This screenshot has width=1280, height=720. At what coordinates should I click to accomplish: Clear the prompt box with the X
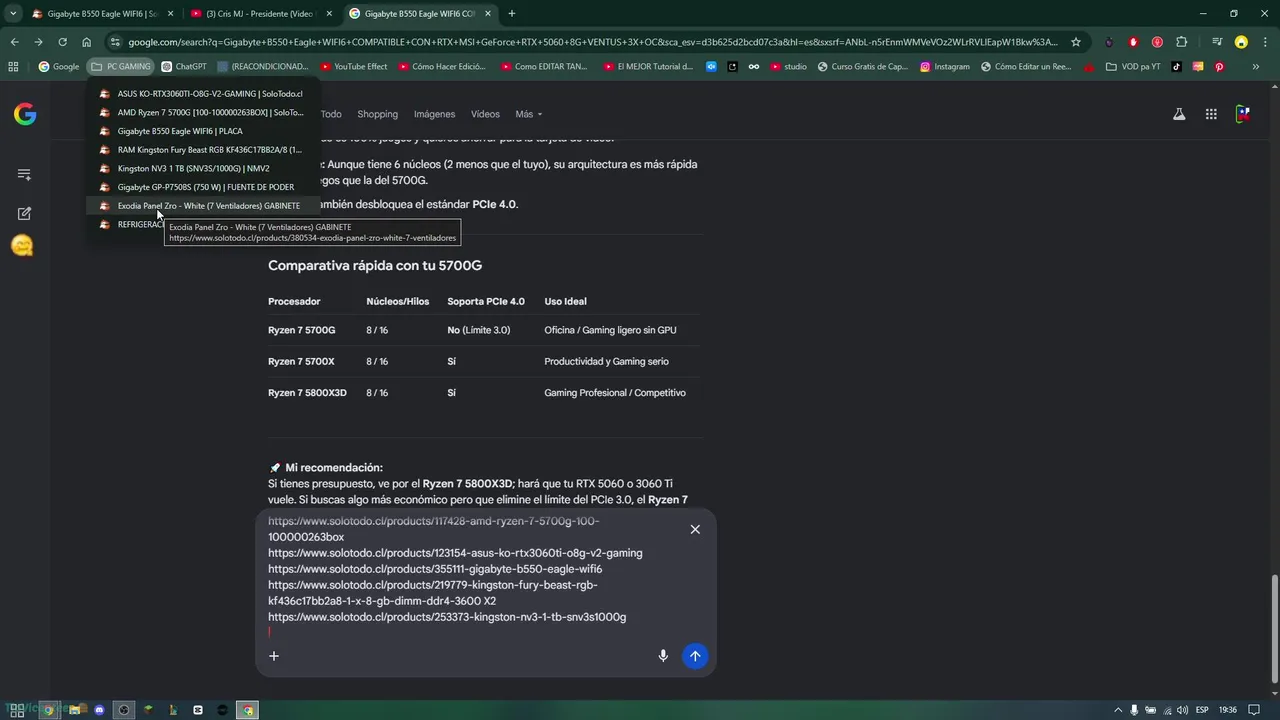(695, 529)
